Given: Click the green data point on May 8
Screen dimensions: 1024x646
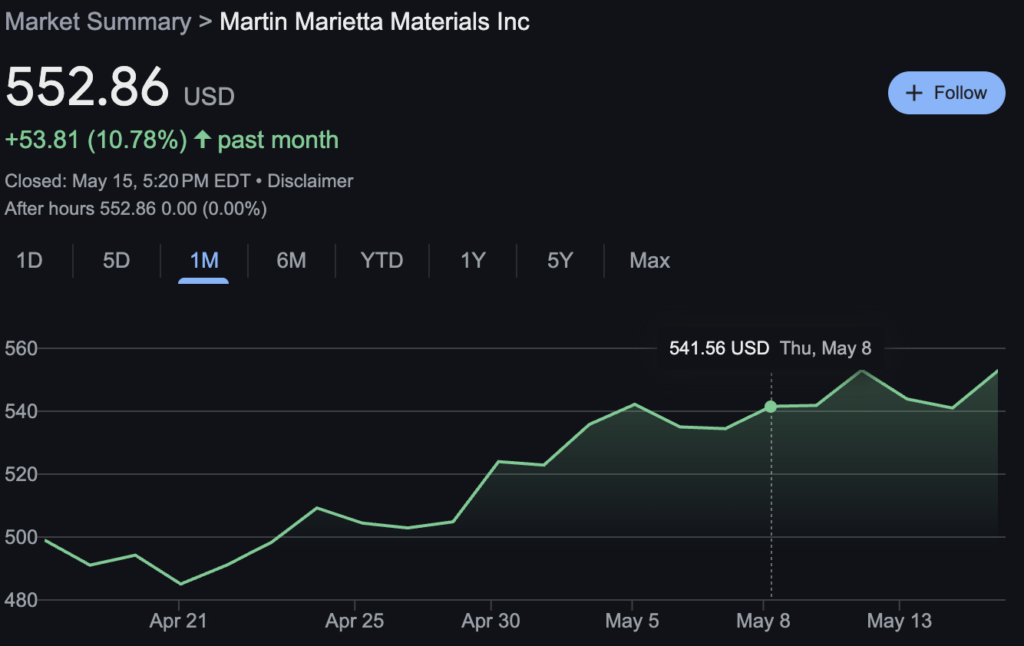Looking at the screenshot, I should tap(771, 407).
